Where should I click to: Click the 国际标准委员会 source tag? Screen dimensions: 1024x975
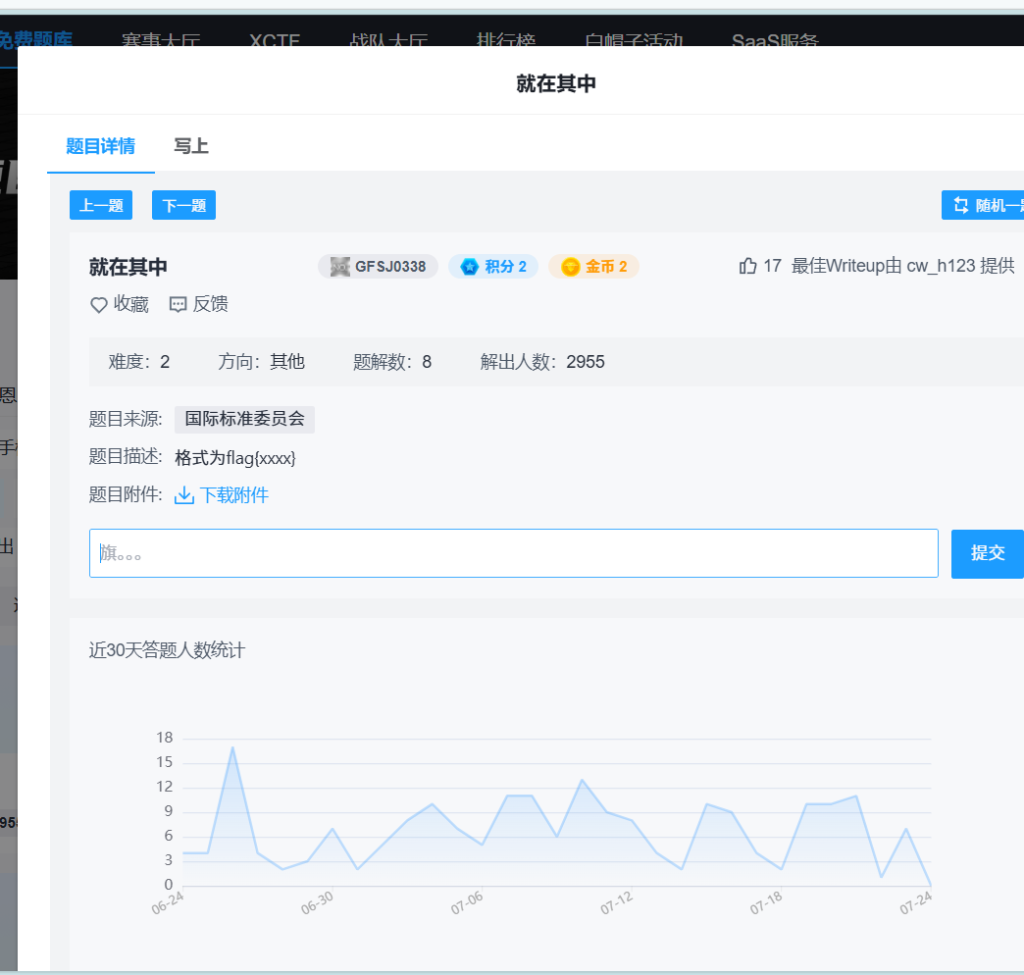[245, 419]
